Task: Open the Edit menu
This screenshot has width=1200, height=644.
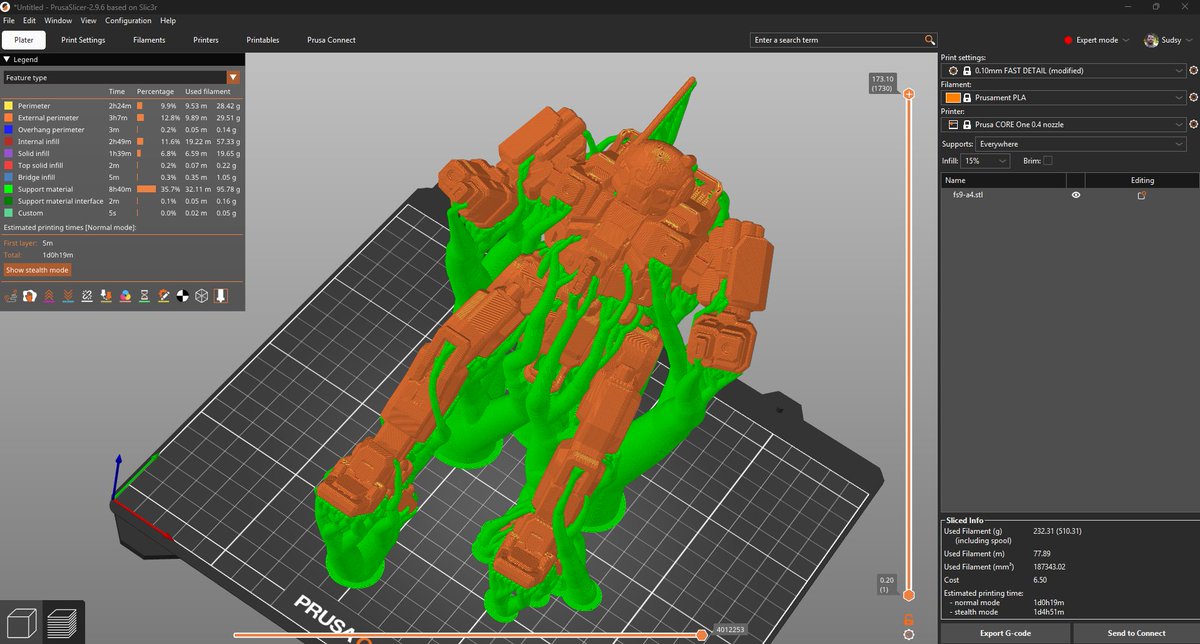Action: 30,20
